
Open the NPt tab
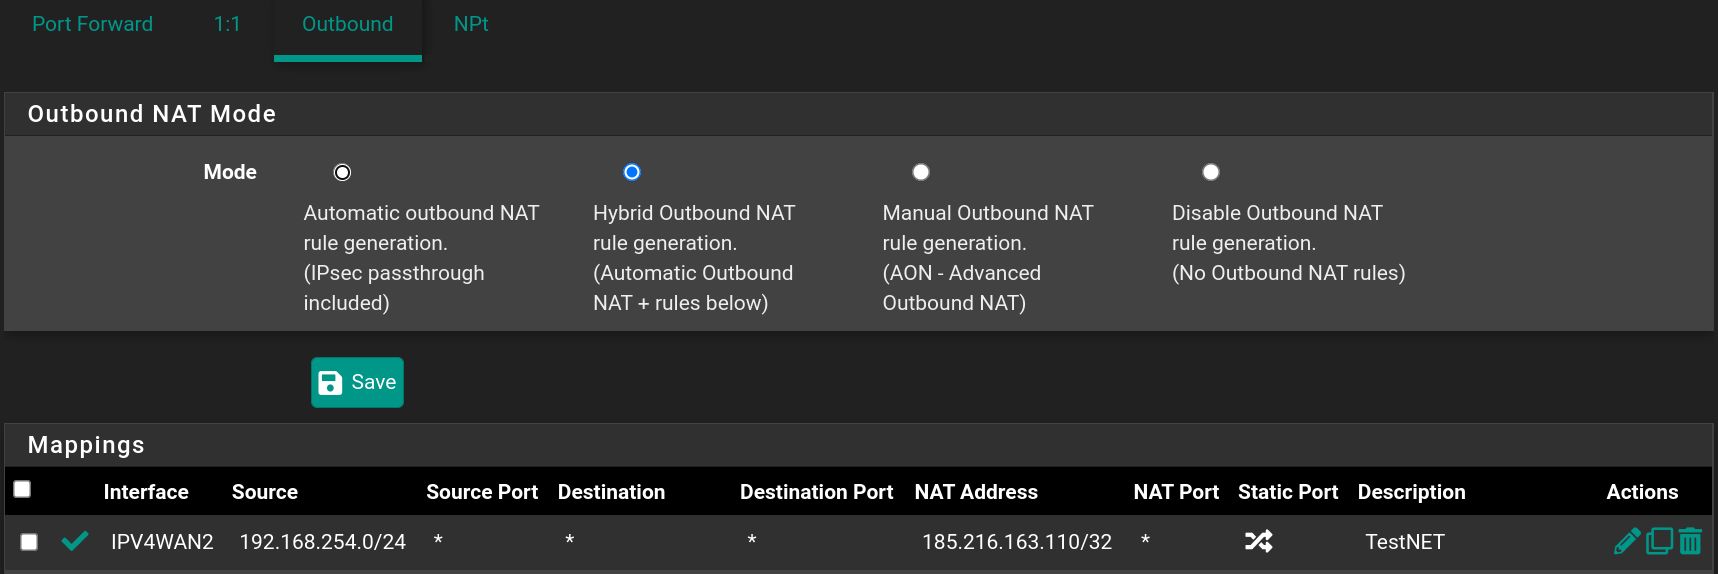pyautogui.click(x=471, y=24)
